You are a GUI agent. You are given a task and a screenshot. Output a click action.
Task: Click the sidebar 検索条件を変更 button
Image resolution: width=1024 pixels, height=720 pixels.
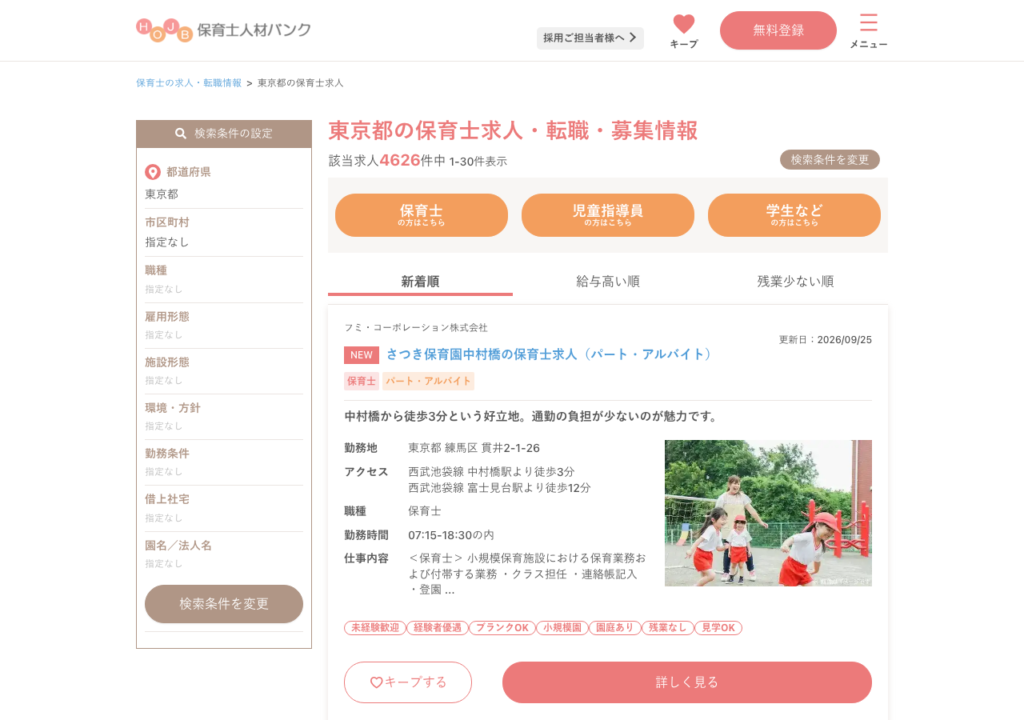tap(224, 604)
